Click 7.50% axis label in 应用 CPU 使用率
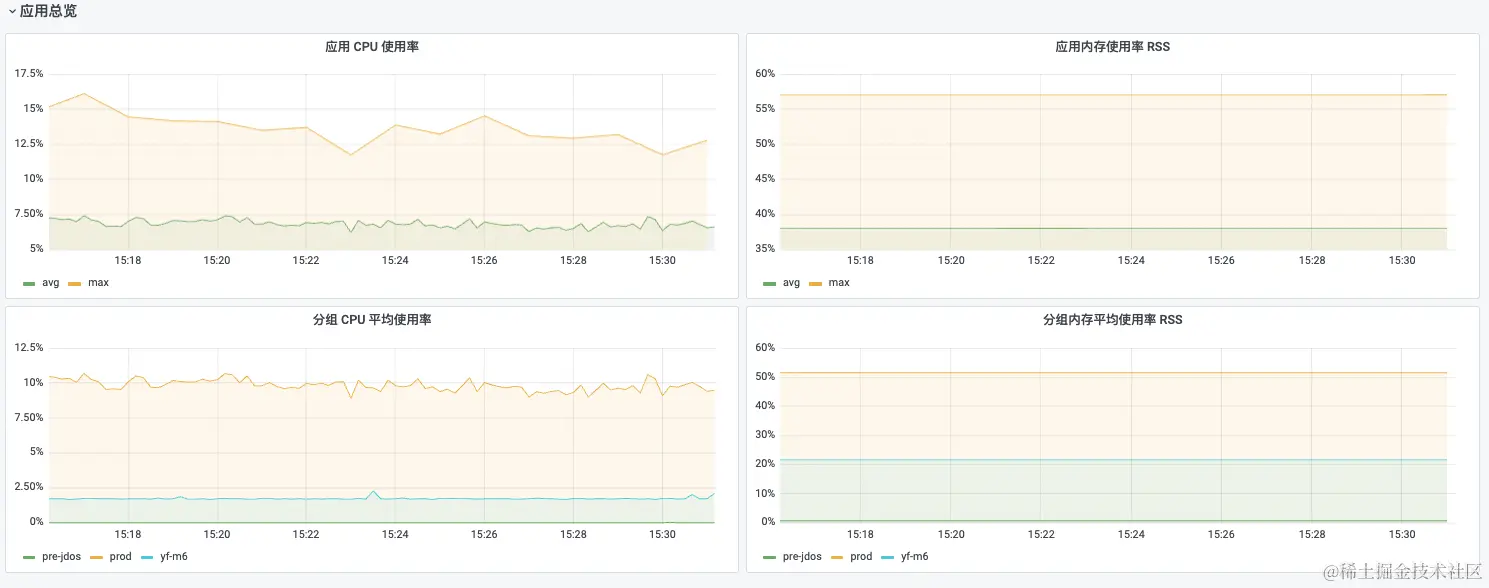This screenshot has height=588, width=1489. [x=29, y=214]
